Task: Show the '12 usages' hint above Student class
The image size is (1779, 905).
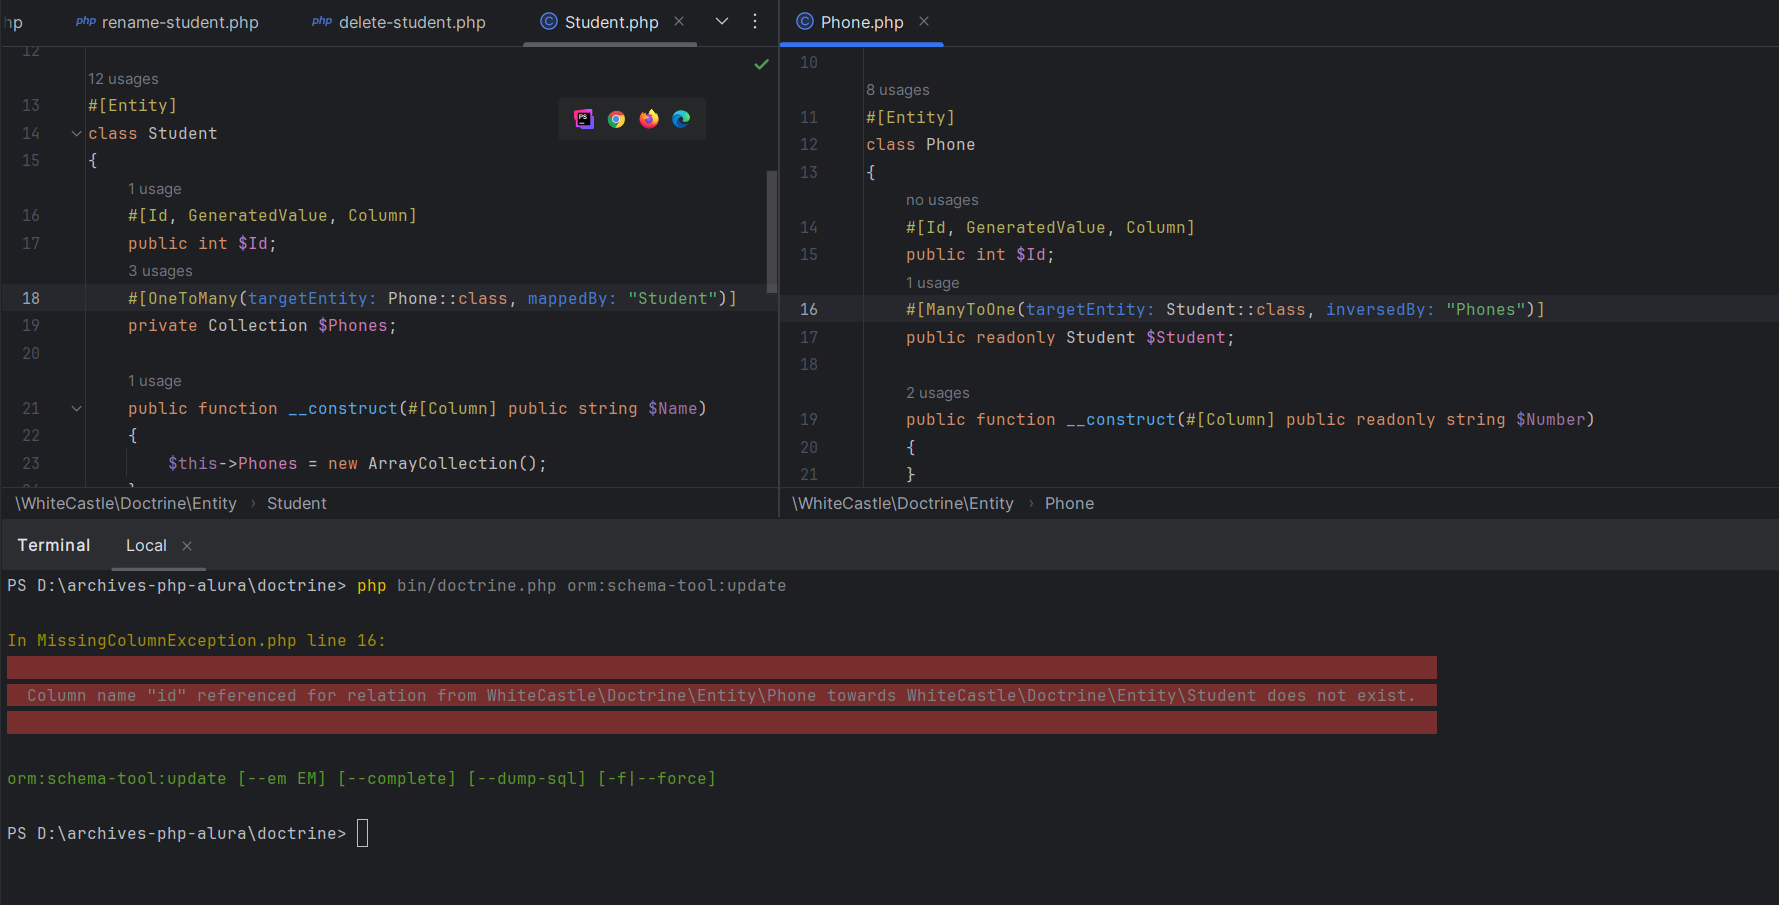Action: [123, 79]
